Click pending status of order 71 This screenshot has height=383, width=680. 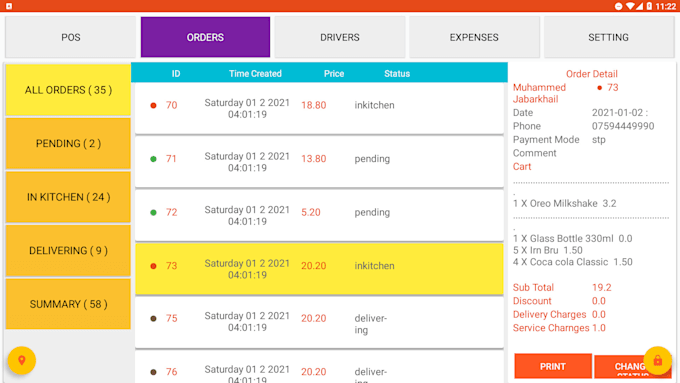(372, 159)
